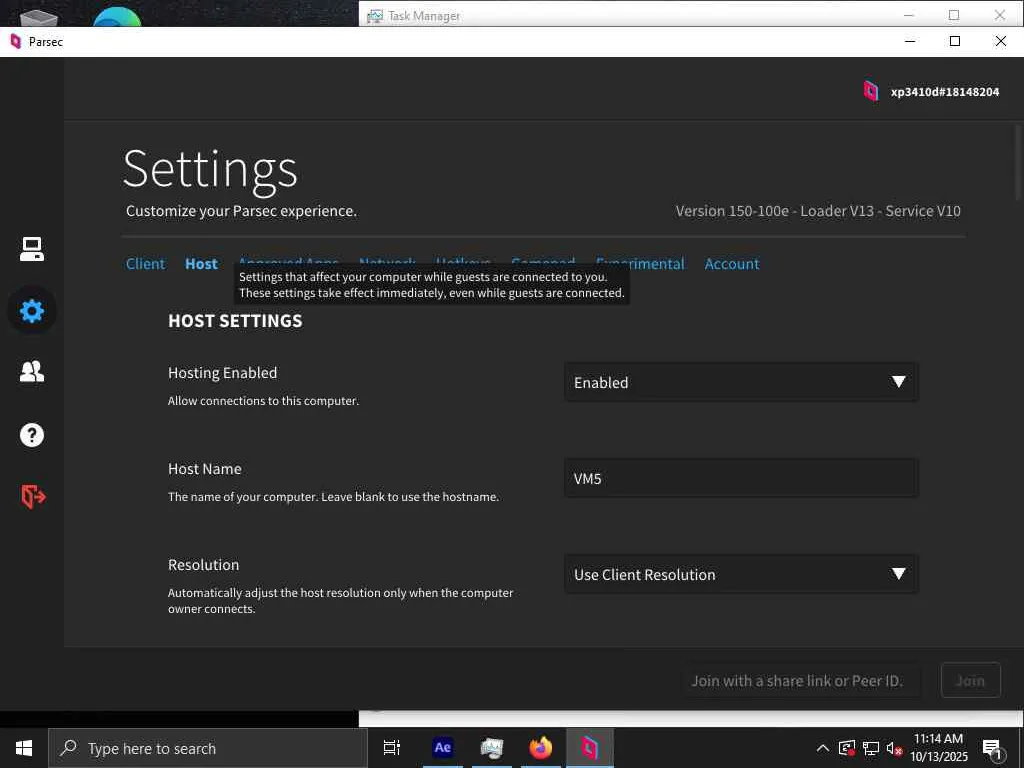Click the security tray icon with red dot
The width and height of the screenshot is (1024, 768).
847,748
